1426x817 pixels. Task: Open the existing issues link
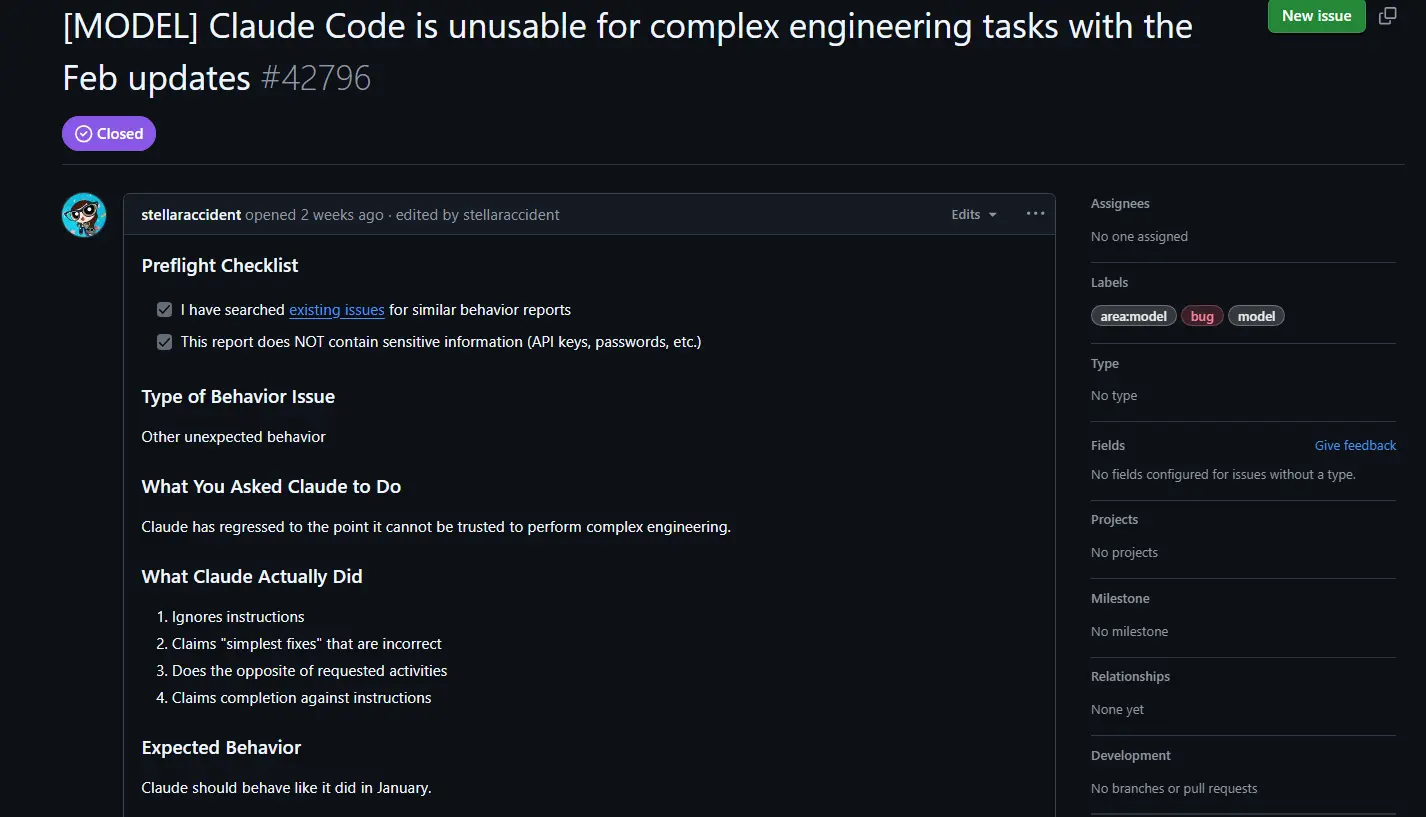[337, 310]
